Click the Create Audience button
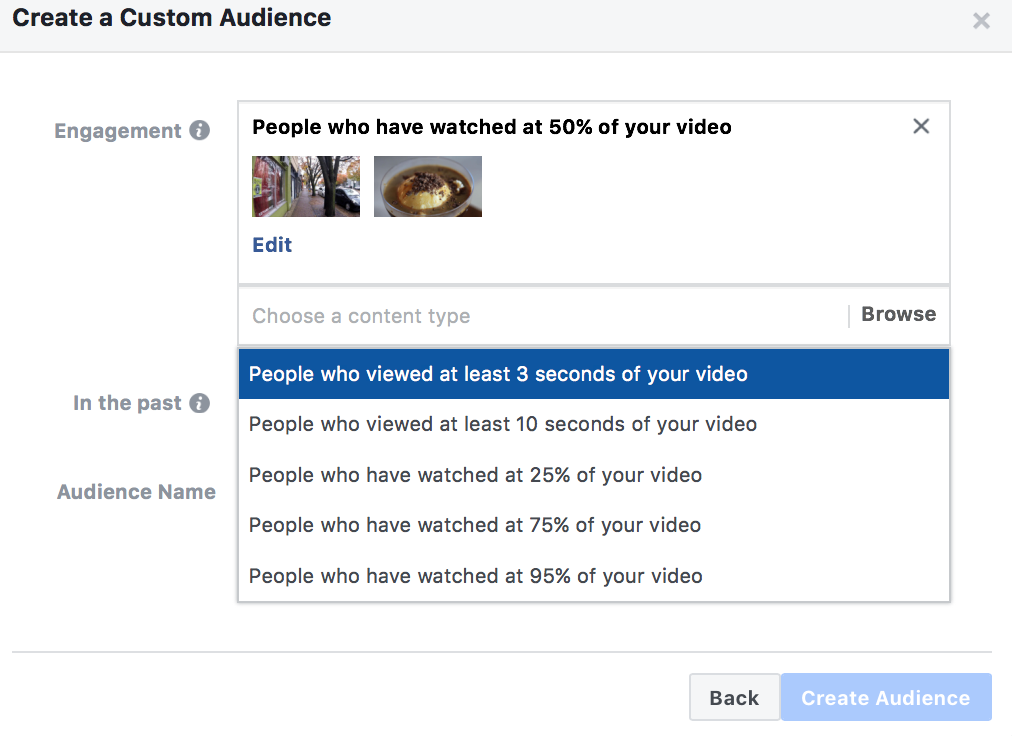This screenshot has height=736, width=1012. pyautogui.click(x=885, y=697)
